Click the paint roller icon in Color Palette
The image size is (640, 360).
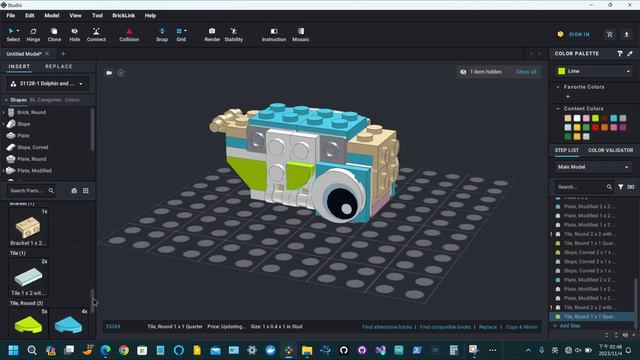pos(620,53)
